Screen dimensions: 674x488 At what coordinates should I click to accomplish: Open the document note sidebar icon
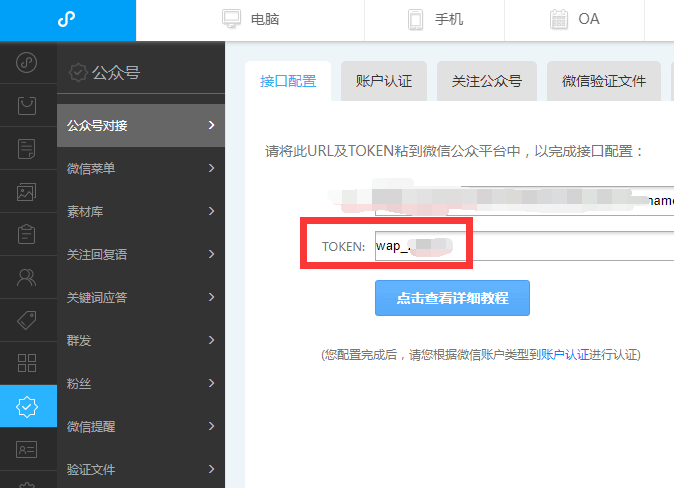(x=27, y=149)
